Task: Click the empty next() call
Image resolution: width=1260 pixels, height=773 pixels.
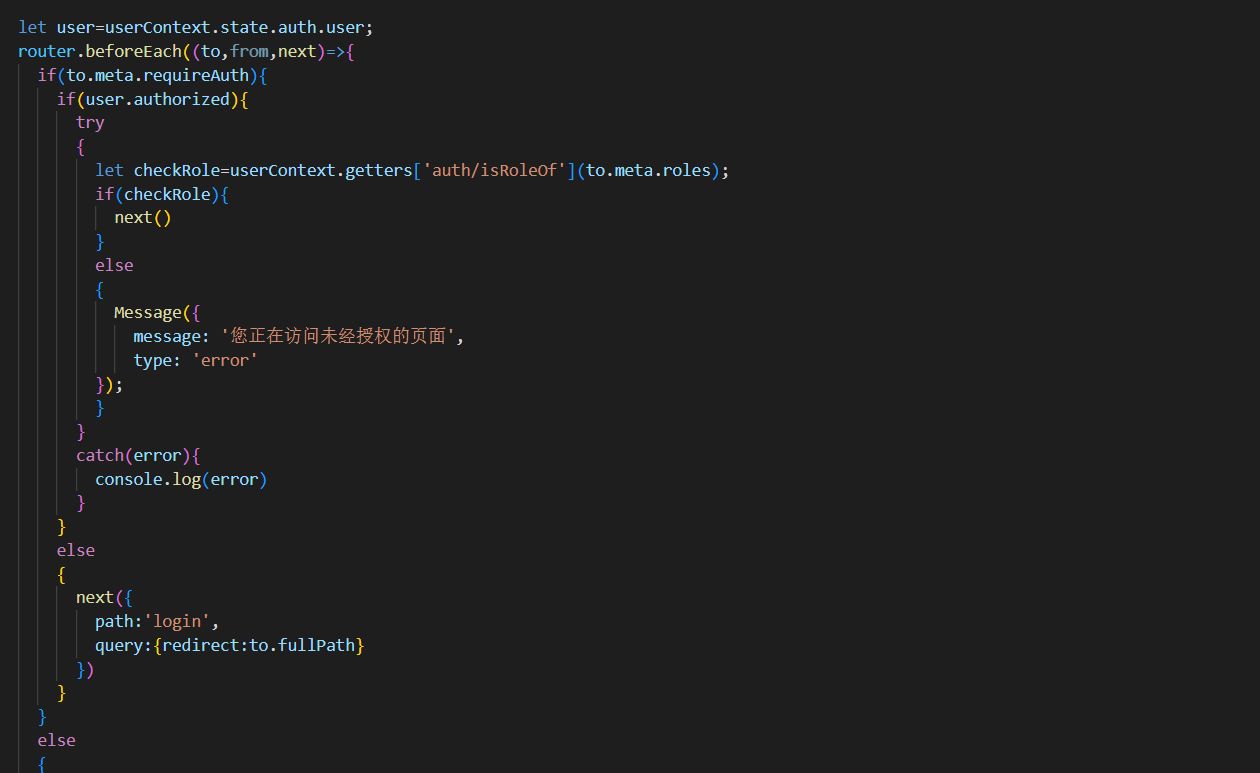Action: pyautogui.click(x=142, y=217)
